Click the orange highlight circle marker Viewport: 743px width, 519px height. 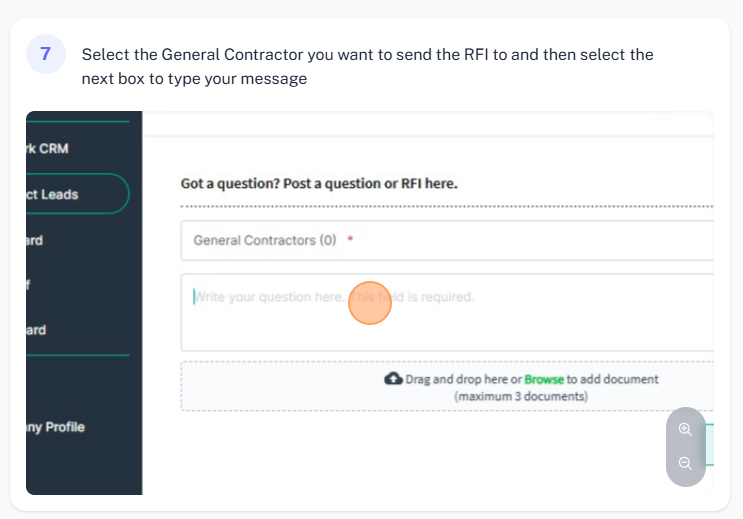[x=370, y=303]
